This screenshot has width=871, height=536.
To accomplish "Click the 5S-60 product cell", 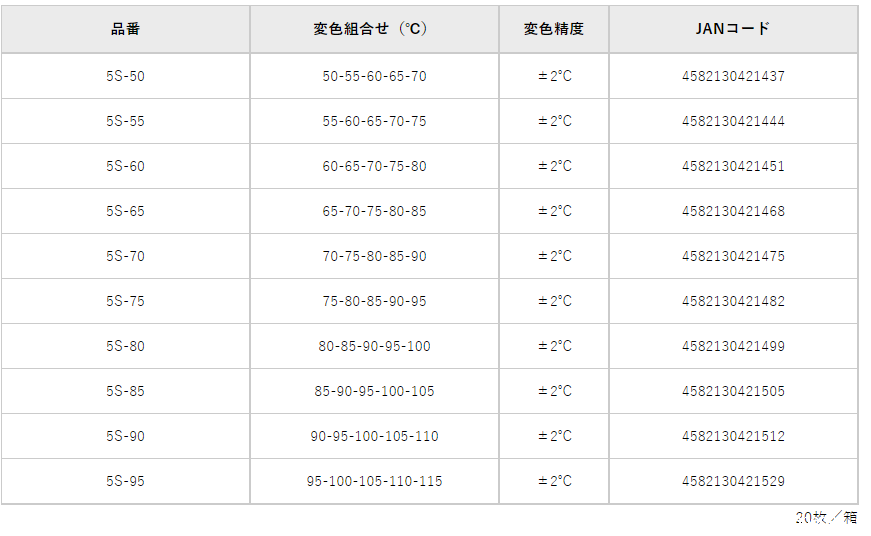I will [125, 166].
